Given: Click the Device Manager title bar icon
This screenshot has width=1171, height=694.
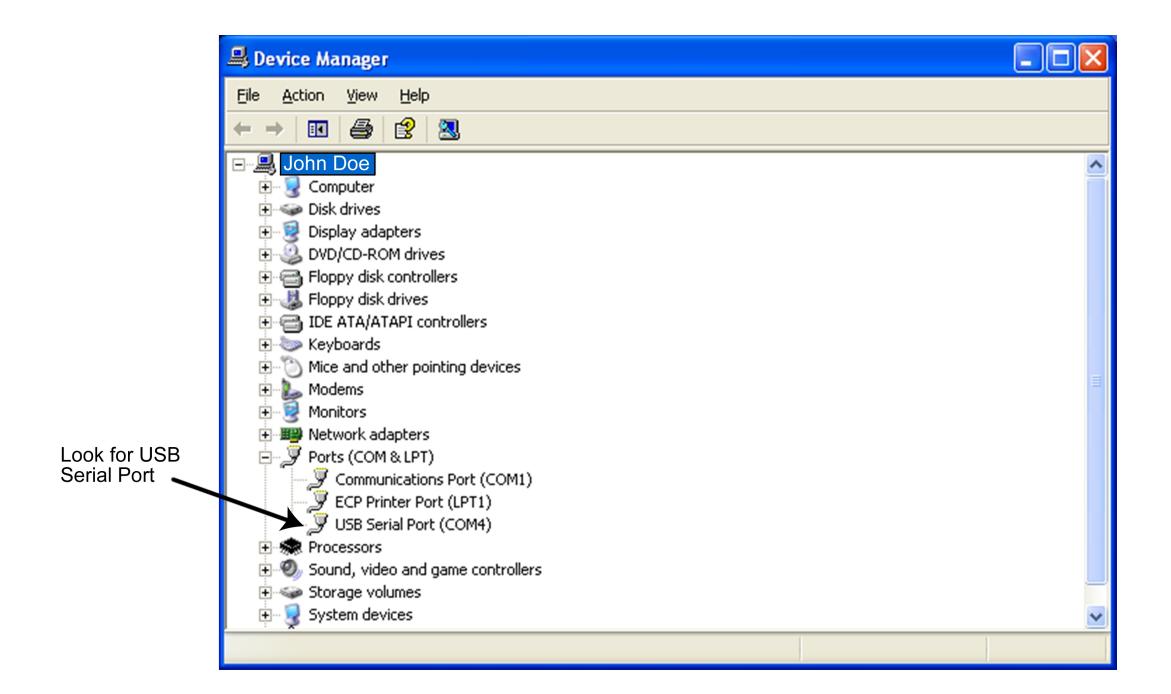Looking at the screenshot, I should (x=238, y=58).
